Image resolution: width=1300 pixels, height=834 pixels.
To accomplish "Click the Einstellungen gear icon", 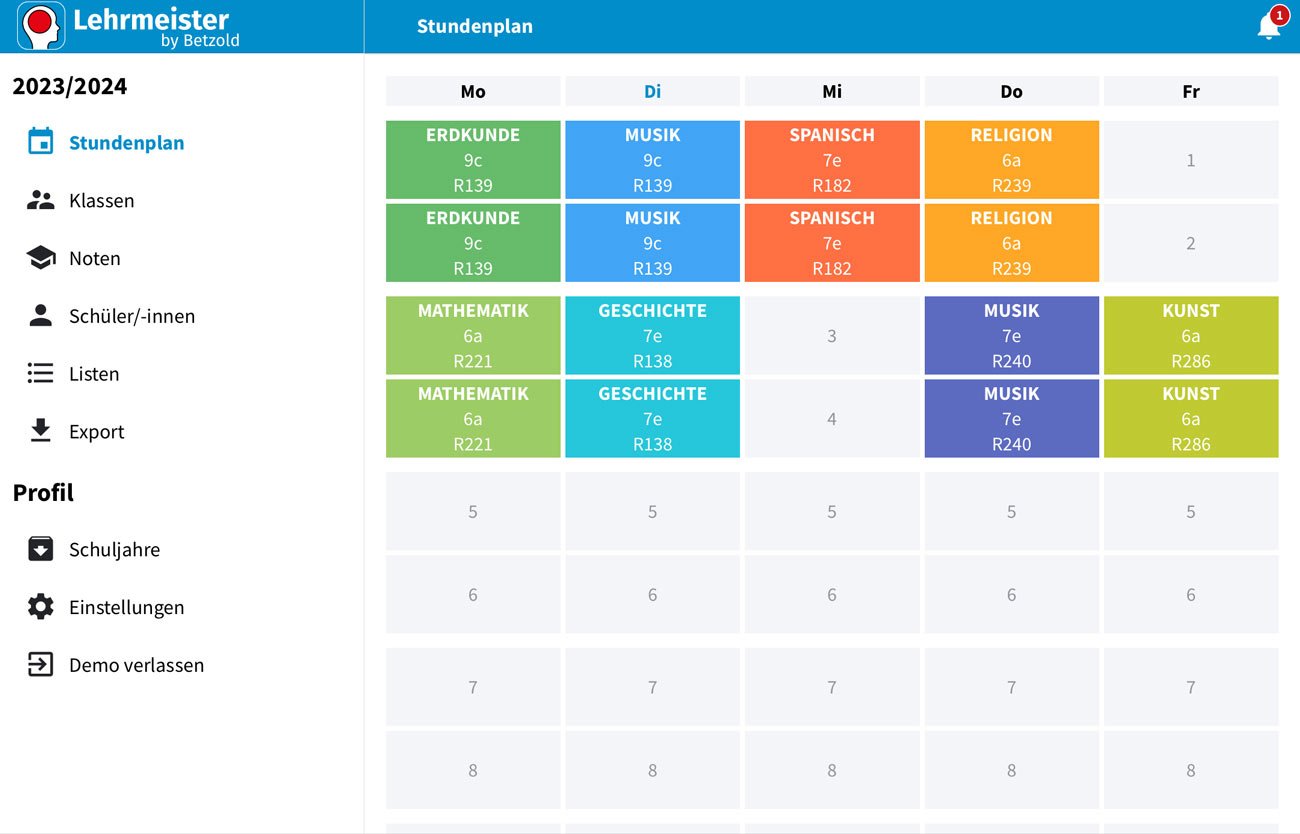I will pos(40,607).
